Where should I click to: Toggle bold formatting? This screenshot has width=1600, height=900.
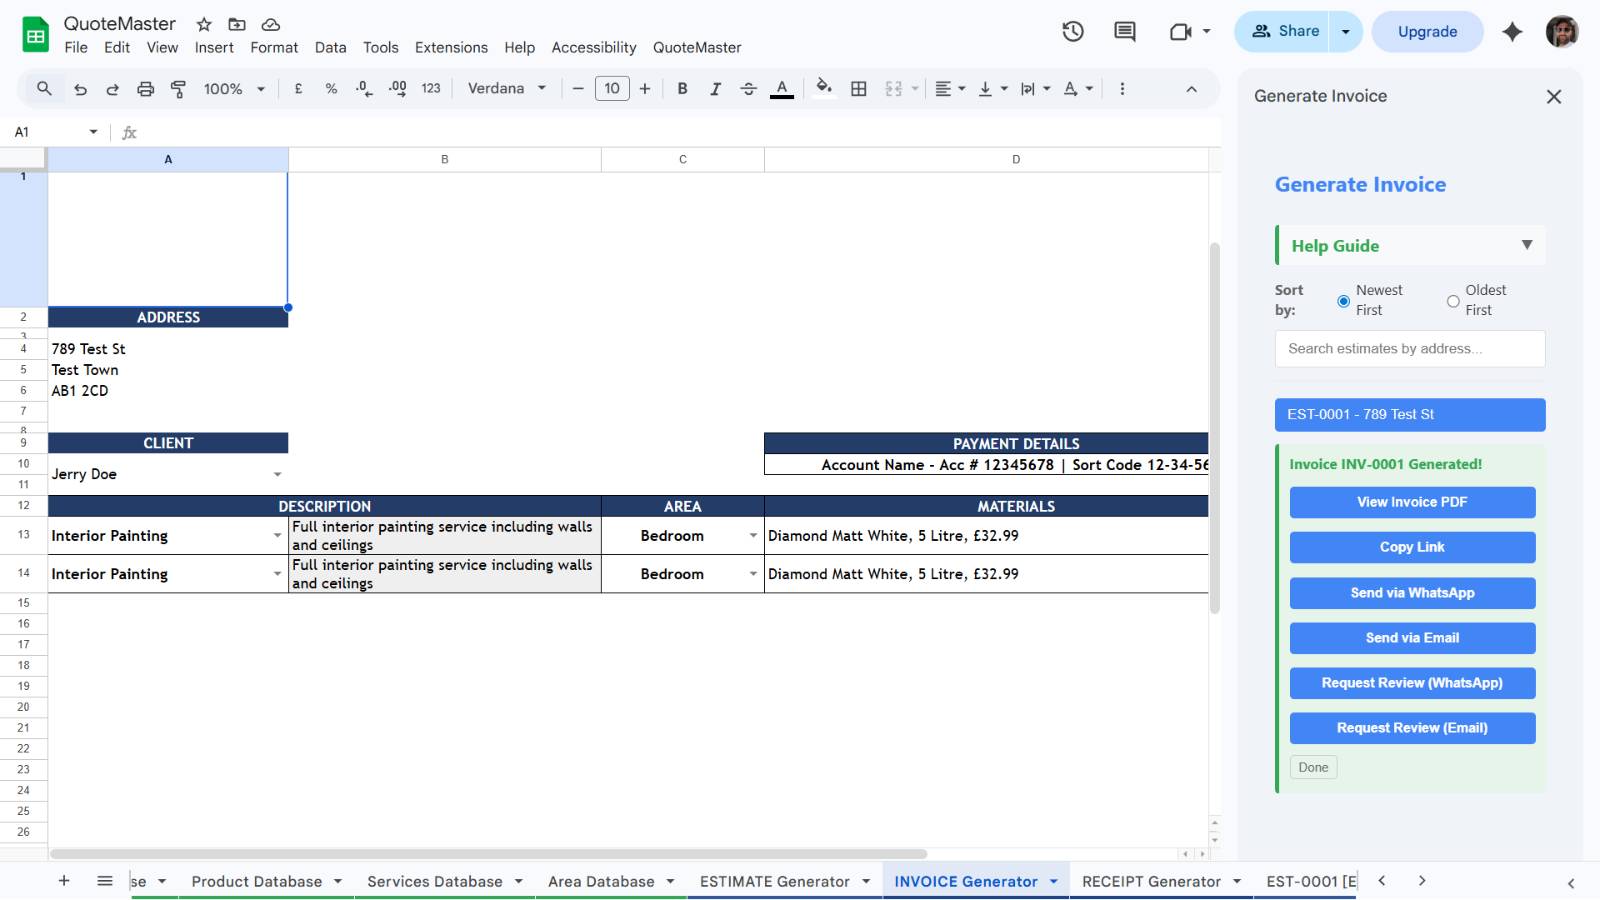click(x=682, y=88)
